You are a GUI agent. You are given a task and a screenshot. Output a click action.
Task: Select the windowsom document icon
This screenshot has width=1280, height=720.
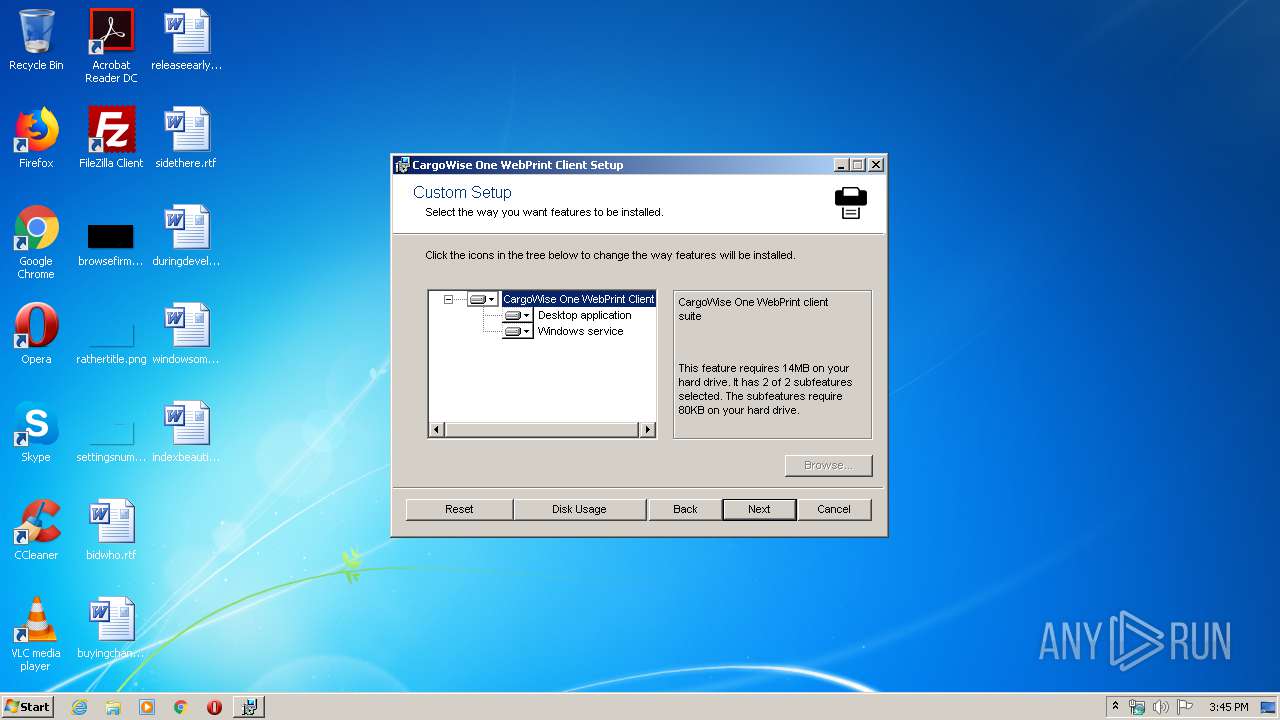click(186, 335)
